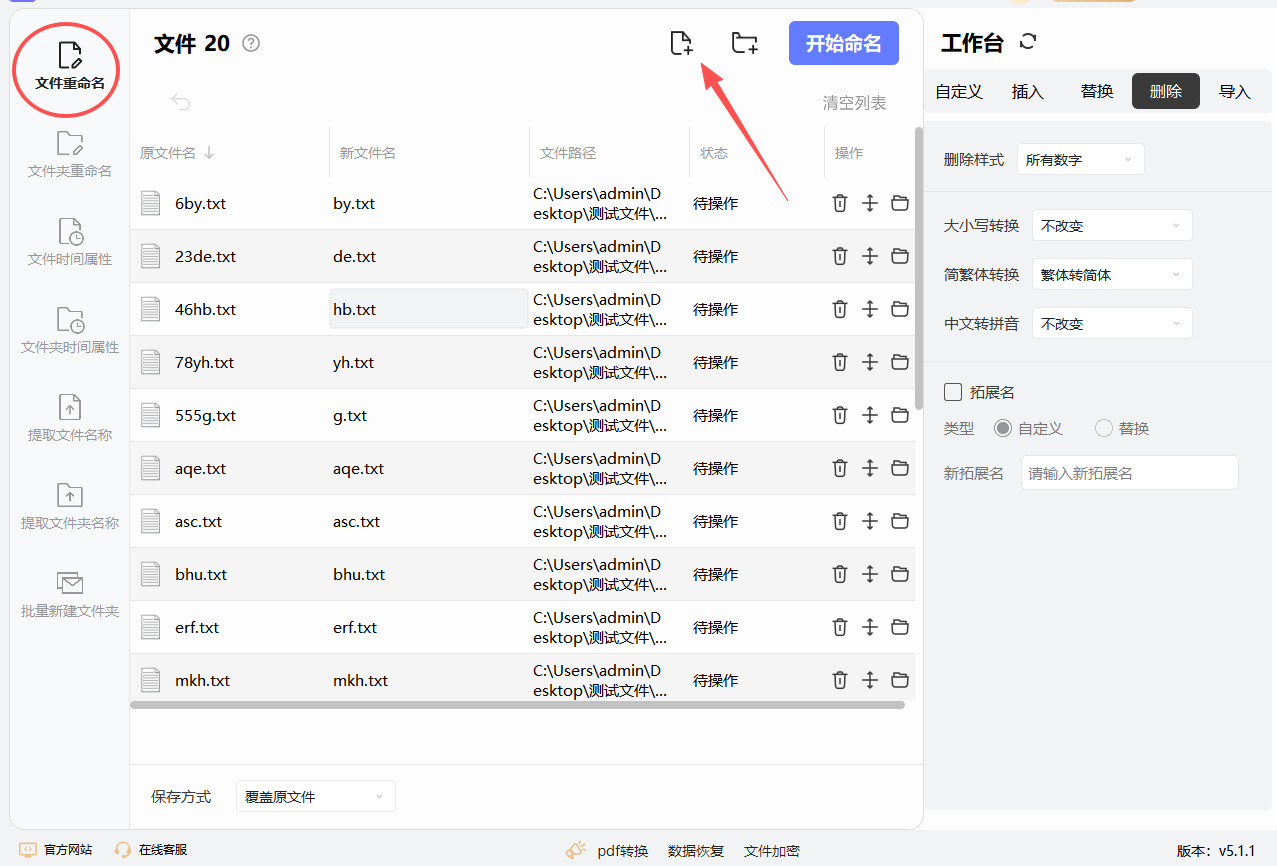Click the undo arrow icon
The height and width of the screenshot is (866, 1277).
click(x=181, y=102)
